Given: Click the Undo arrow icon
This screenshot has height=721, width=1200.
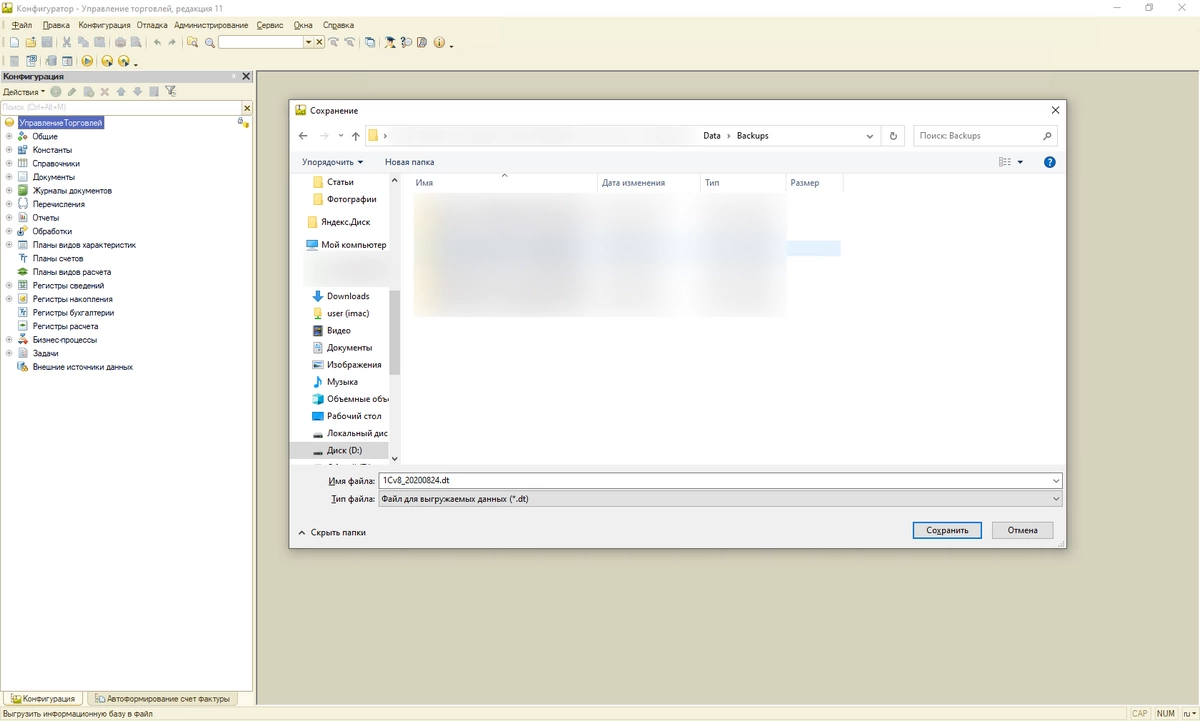Looking at the screenshot, I should 157,43.
